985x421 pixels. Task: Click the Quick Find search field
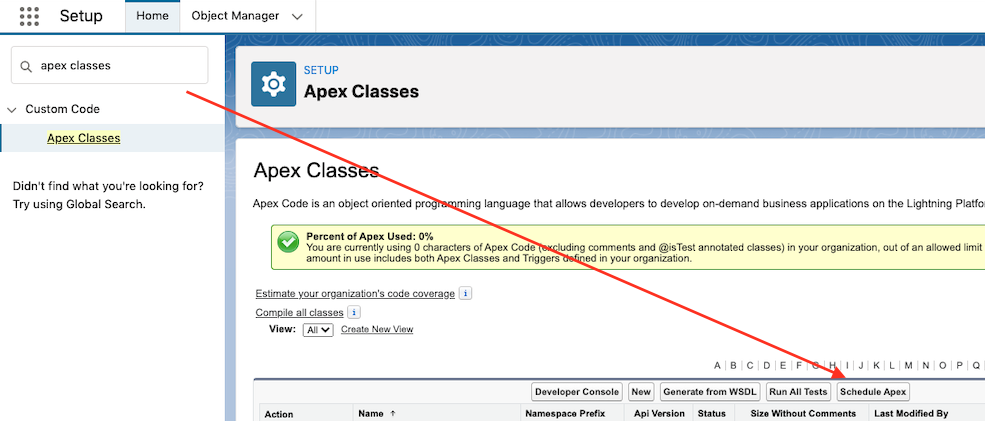point(109,65)
